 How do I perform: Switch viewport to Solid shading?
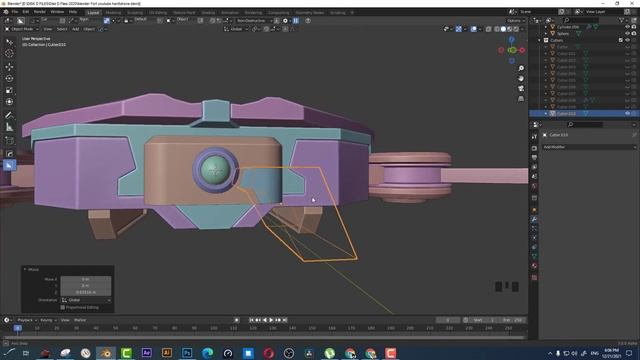pos(503,29)
